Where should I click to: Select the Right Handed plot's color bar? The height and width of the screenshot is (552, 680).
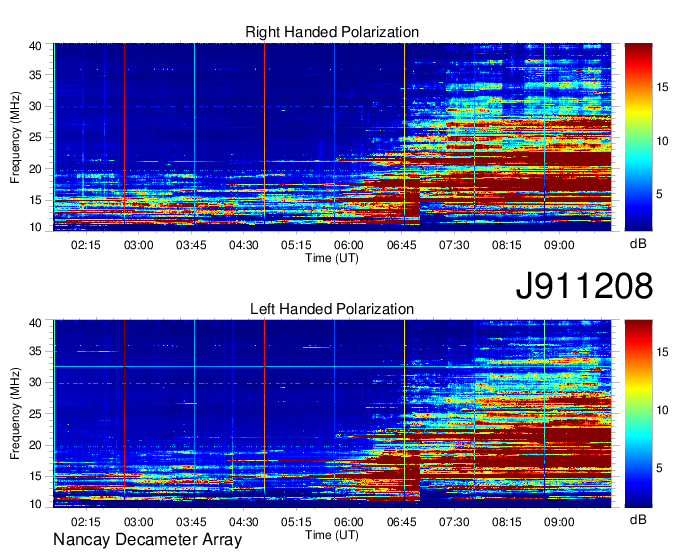638,137
